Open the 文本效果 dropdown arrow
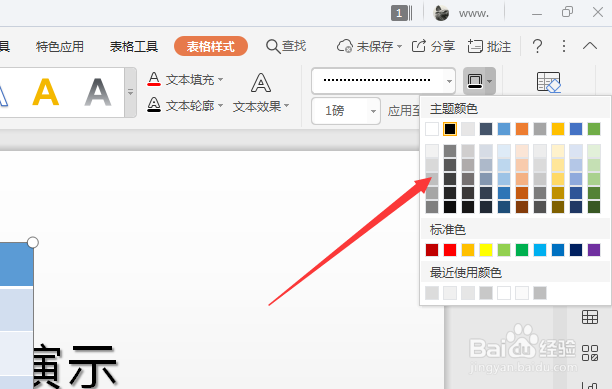 287,105
